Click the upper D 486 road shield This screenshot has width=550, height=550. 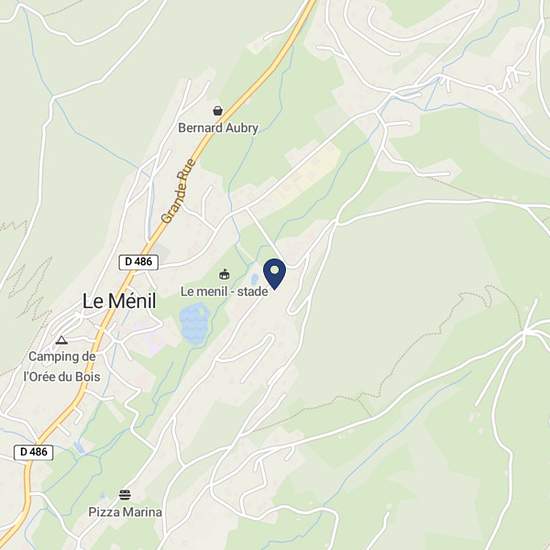(x=139, y=262)
